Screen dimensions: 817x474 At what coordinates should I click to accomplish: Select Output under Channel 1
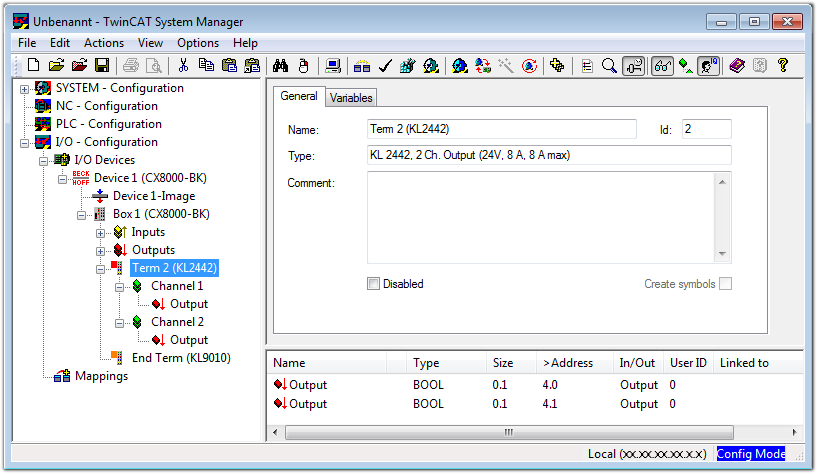coord(189,304)
